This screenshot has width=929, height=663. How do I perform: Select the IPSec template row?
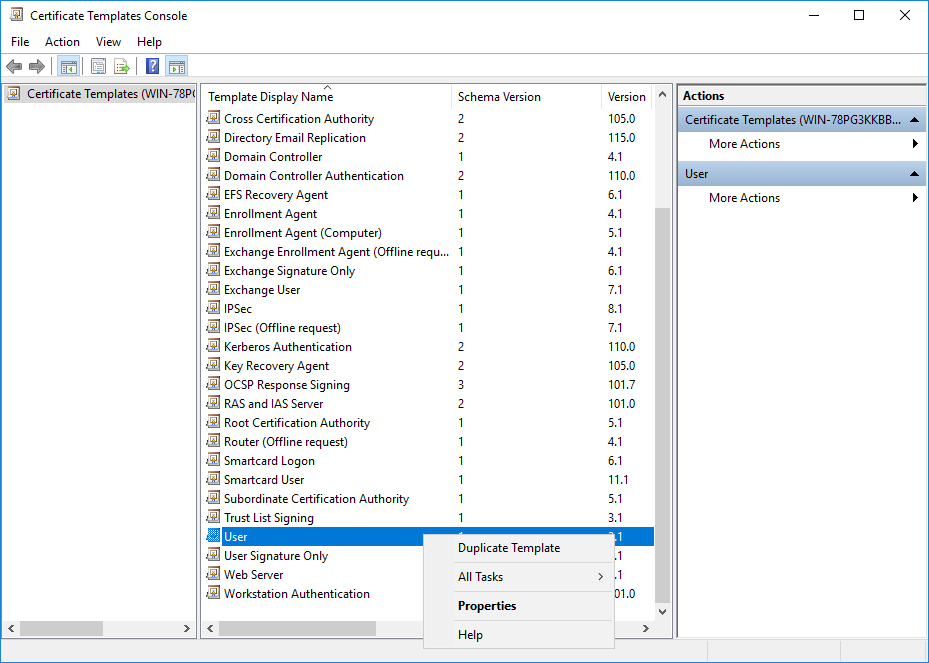(x=429, y=309)
